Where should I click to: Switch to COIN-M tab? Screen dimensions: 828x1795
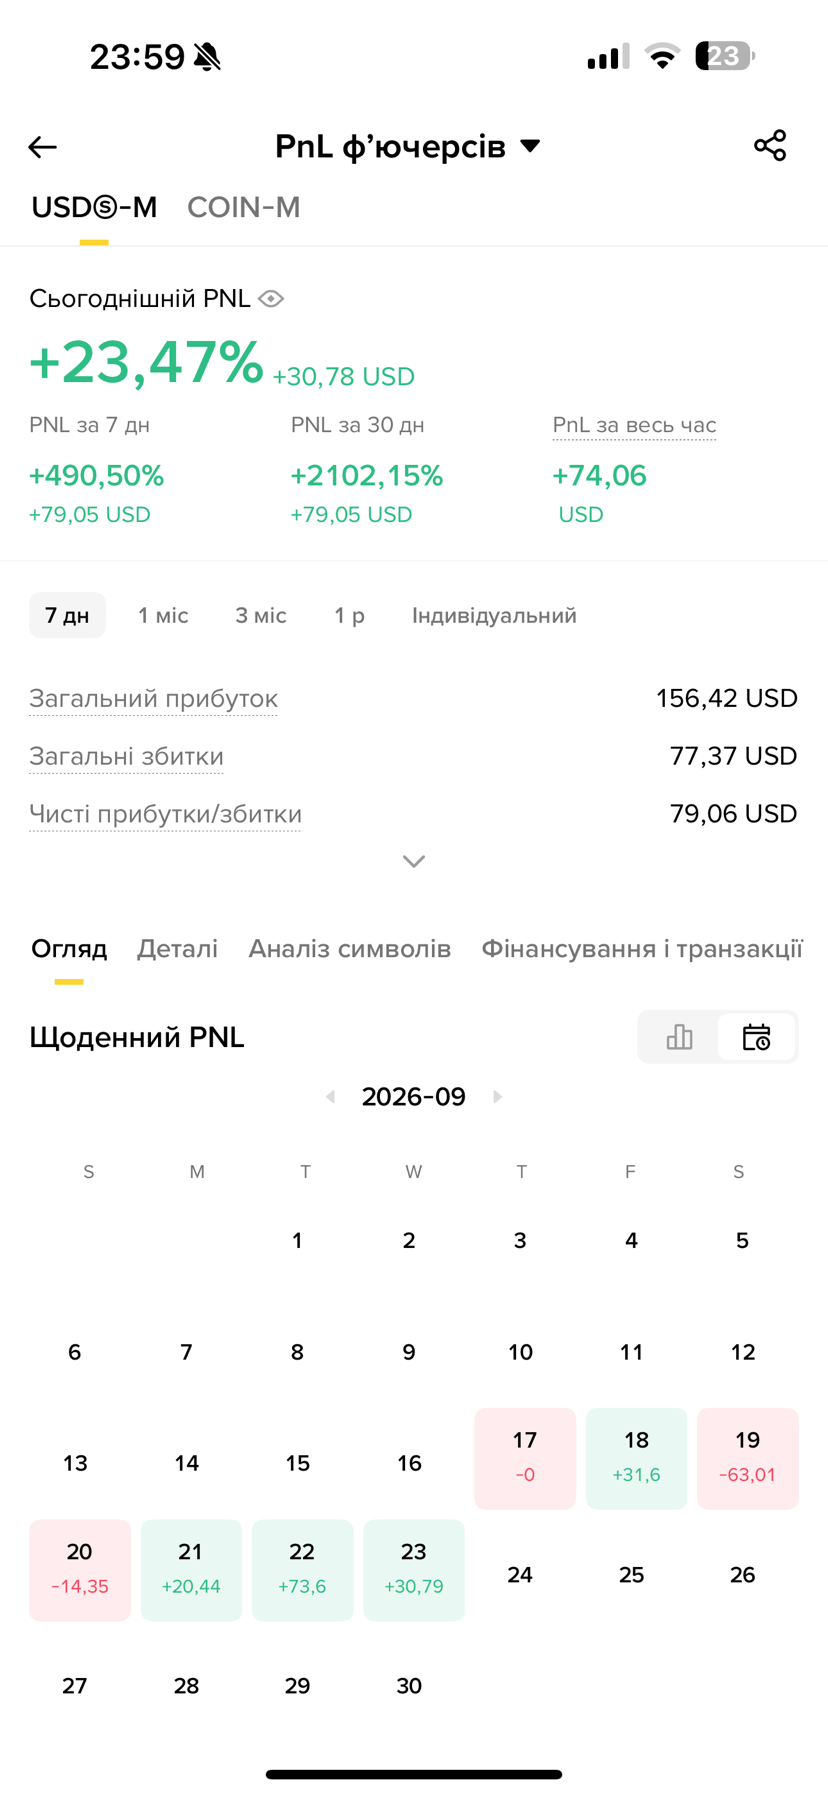(x=243, y=207)
